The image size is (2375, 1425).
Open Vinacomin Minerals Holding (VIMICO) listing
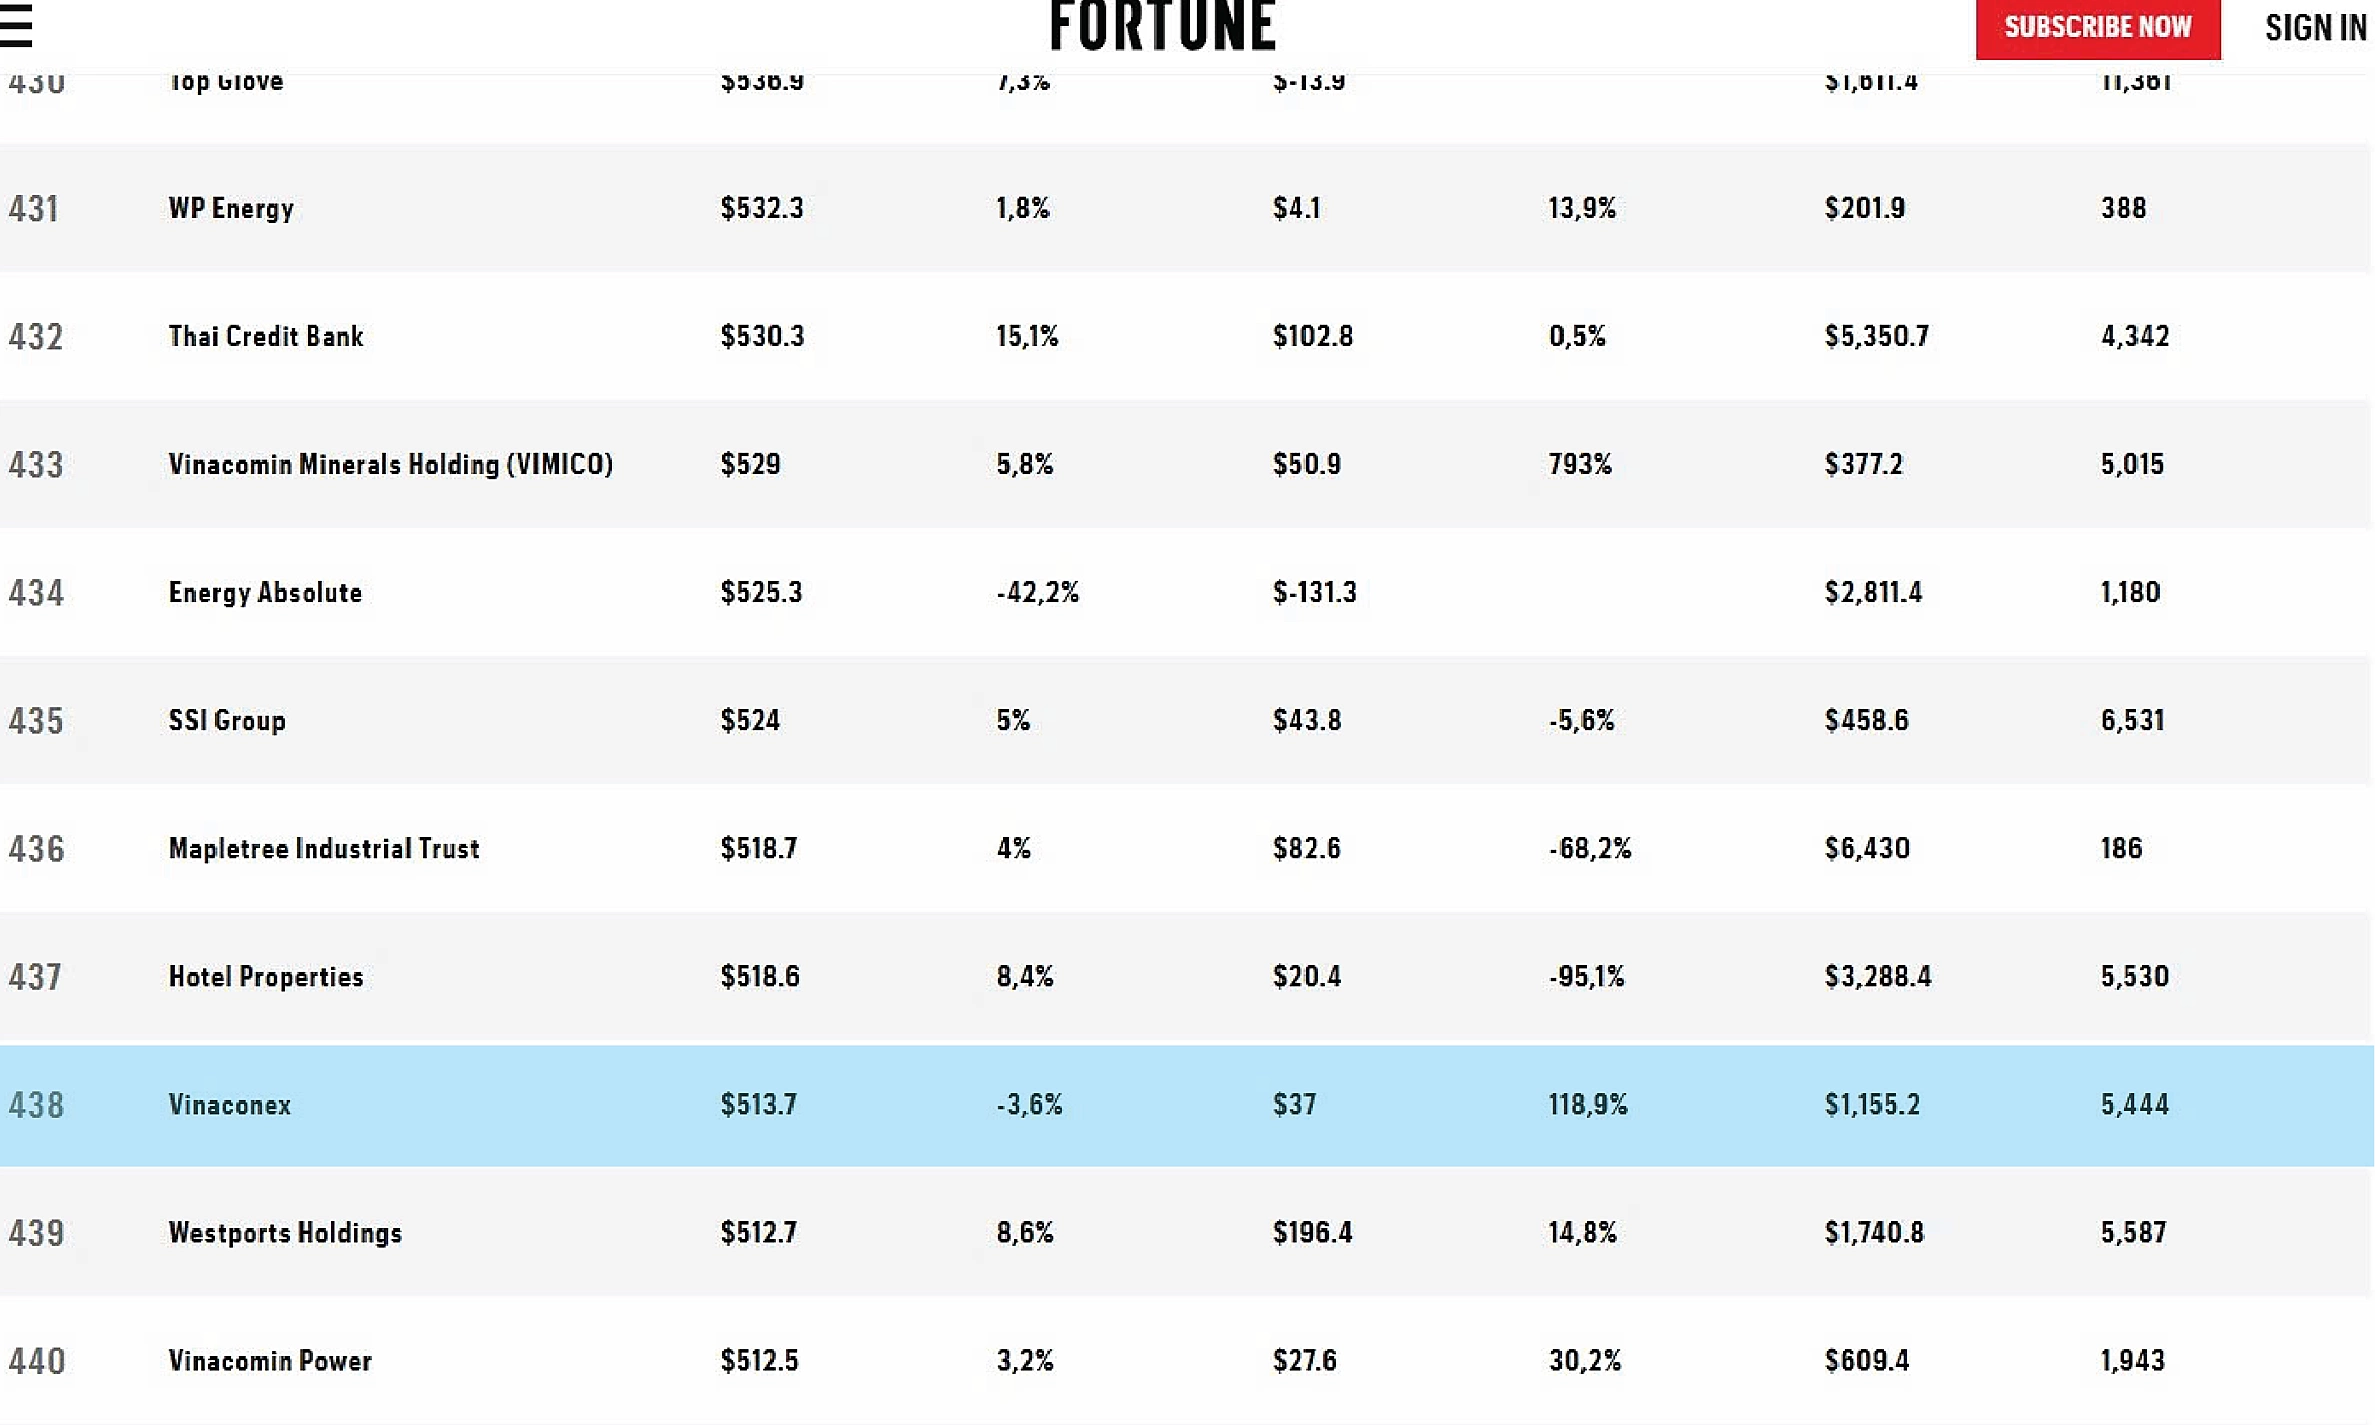click(x=390, y=464)
